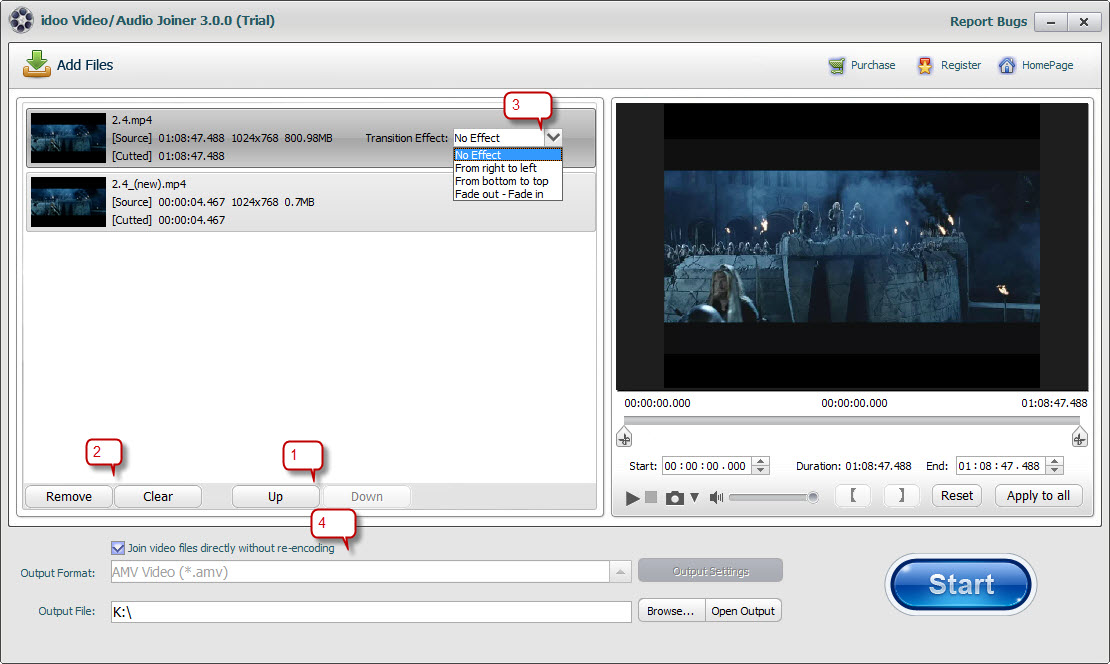1110x664 pixels.
Task: Click the Output Settings button
Action: click(x=710, y=571)
